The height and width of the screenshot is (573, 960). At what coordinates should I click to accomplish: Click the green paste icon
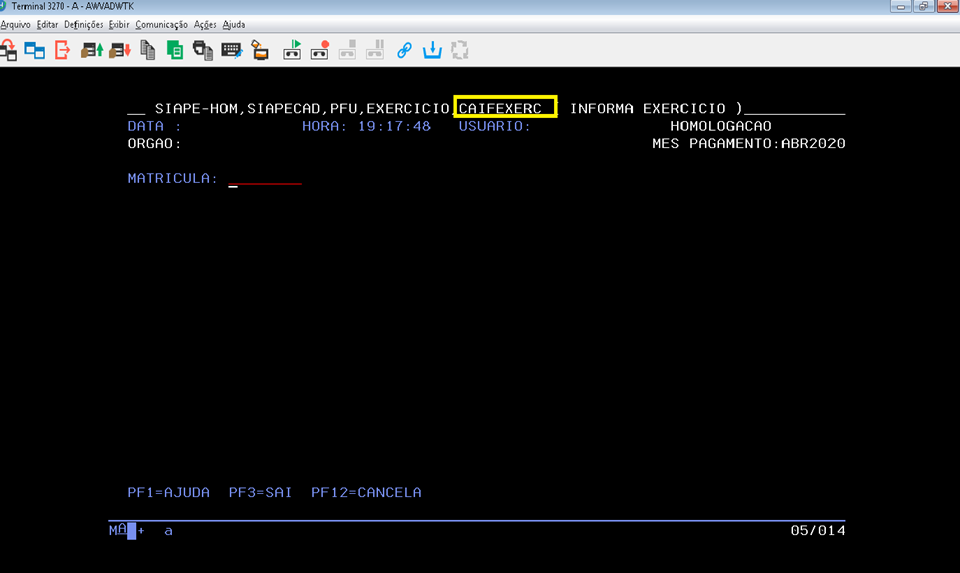coord(175,49)
